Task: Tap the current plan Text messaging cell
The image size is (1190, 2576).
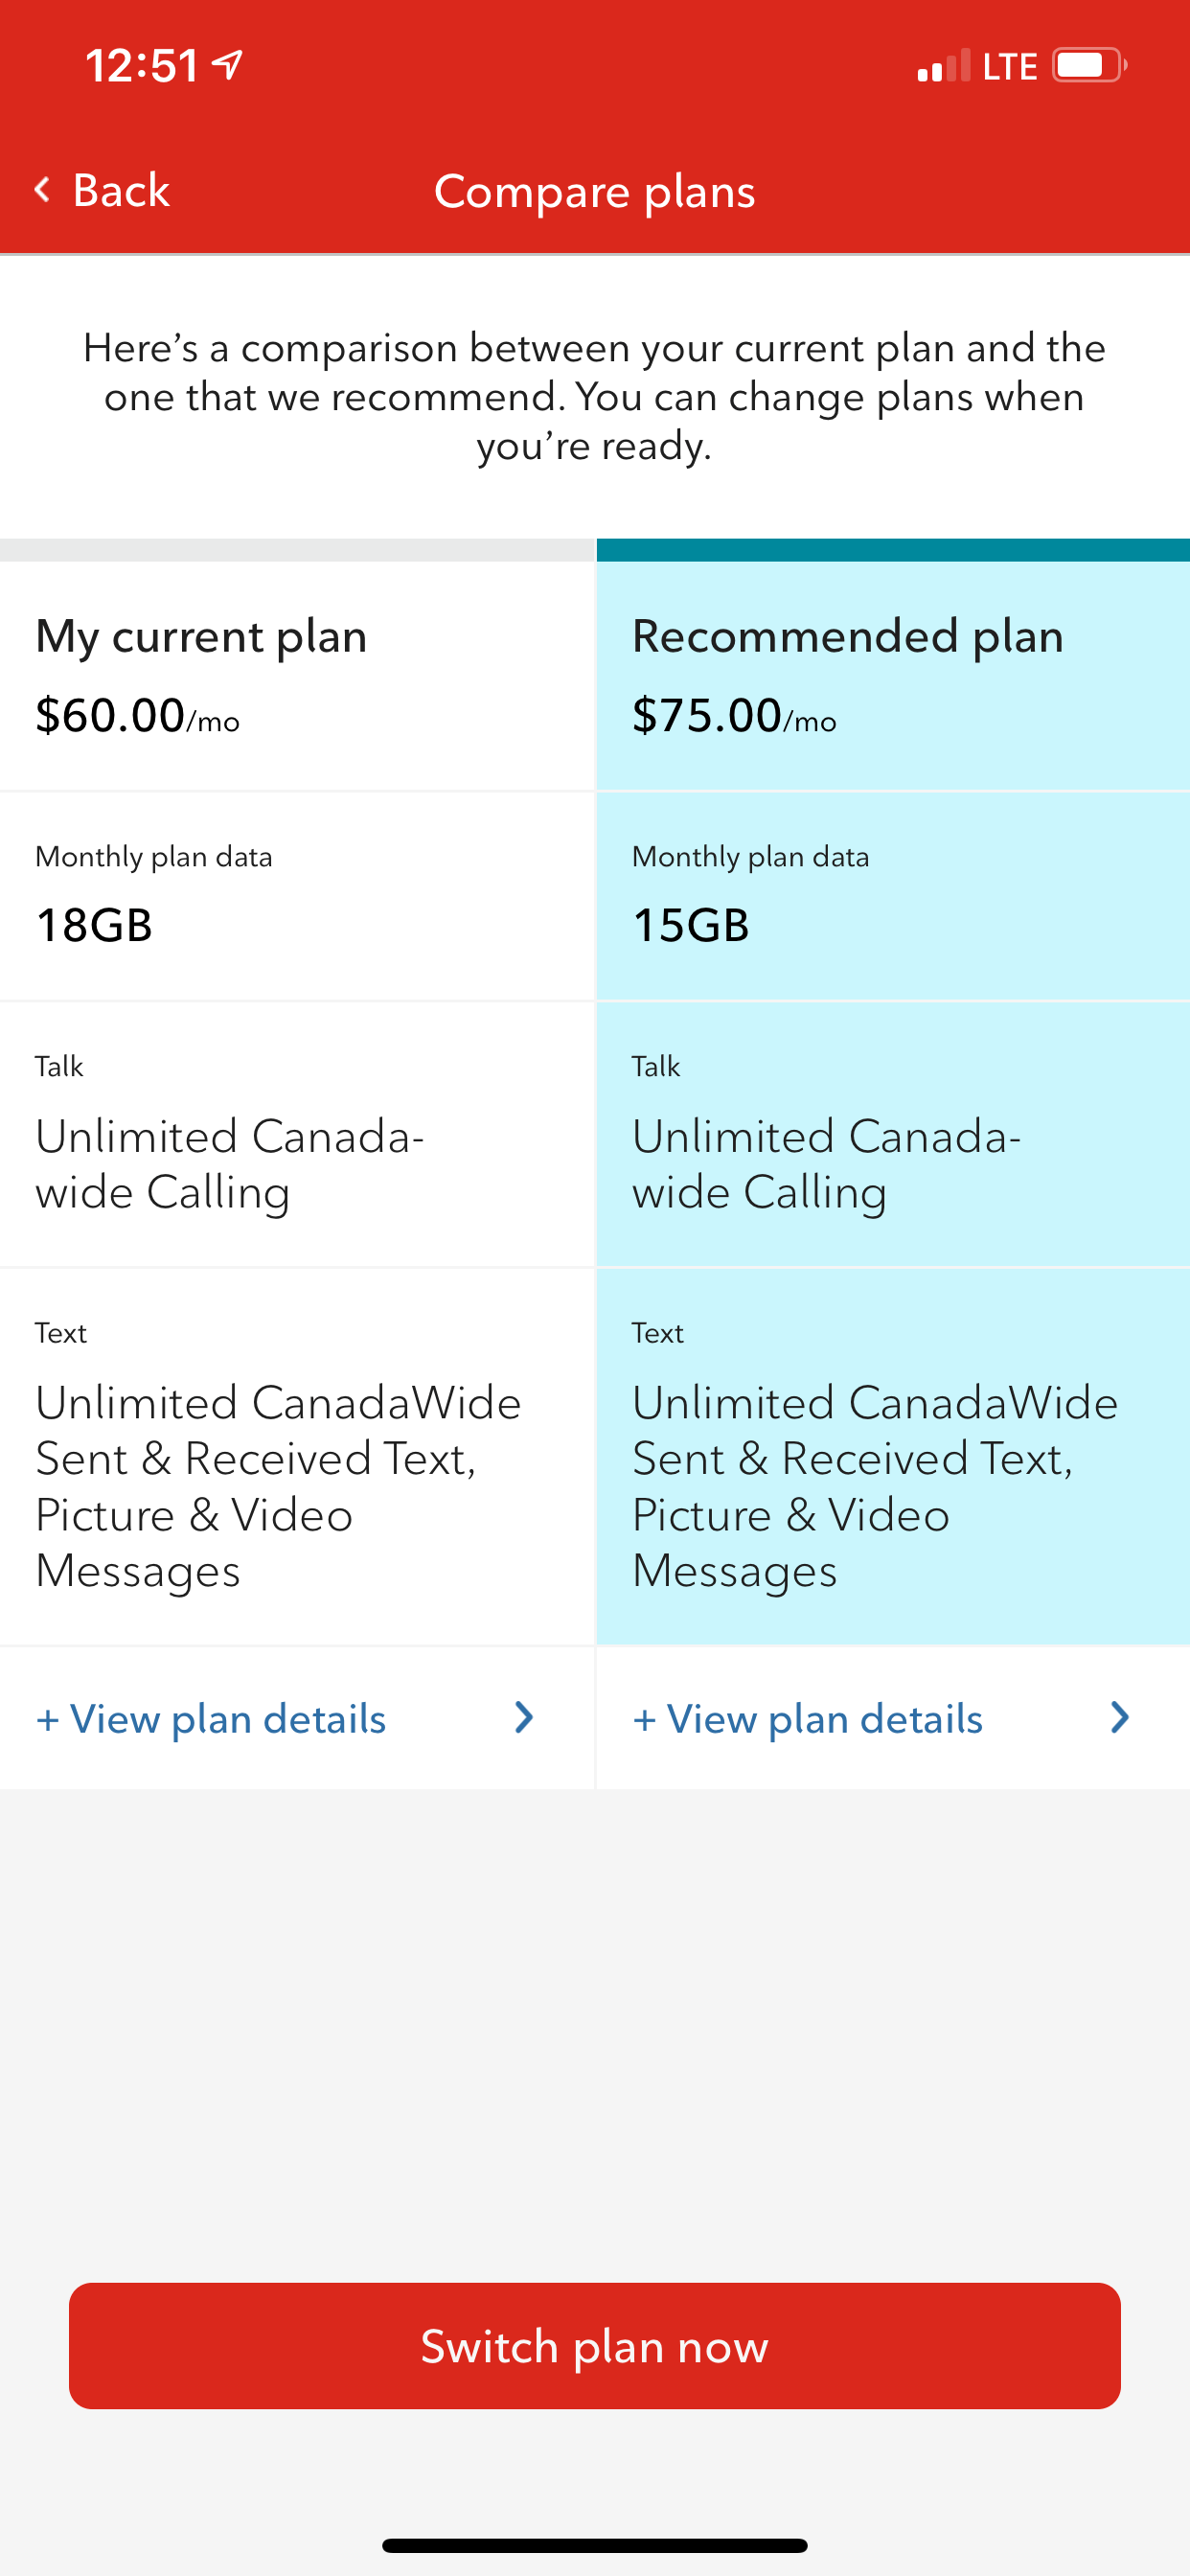Action: [x=297, y=1457]
